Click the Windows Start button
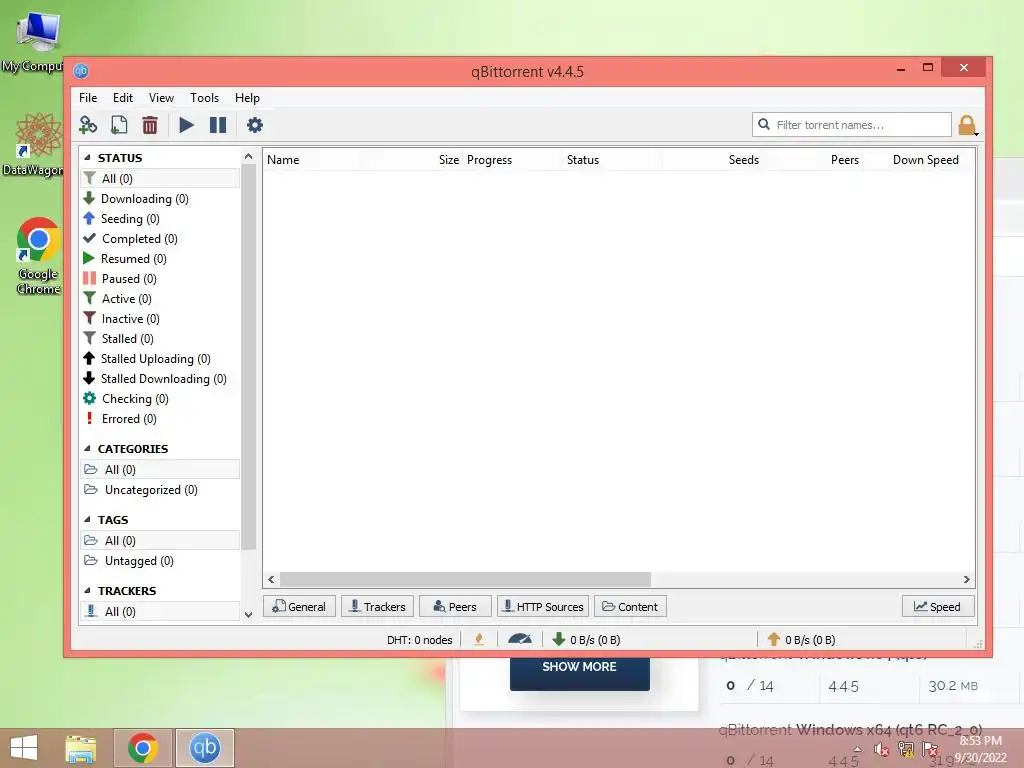 pos(24,748)
